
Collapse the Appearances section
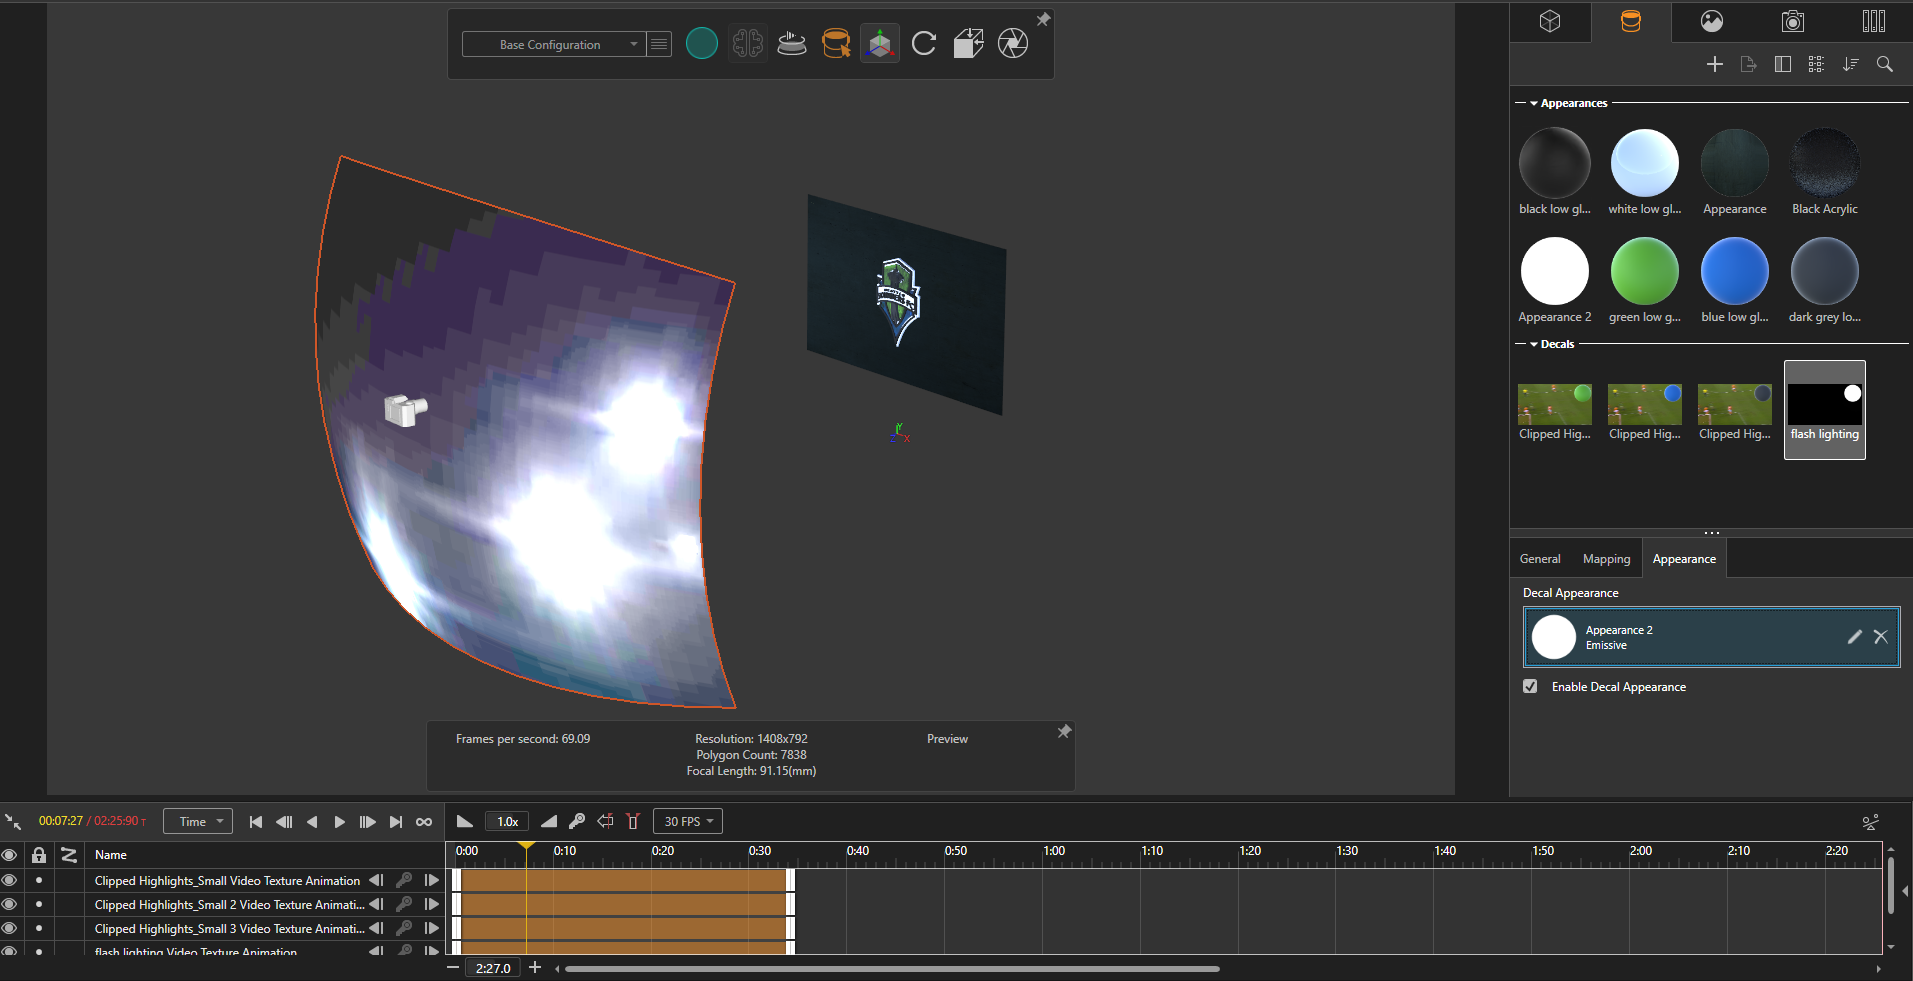pos(1534,103)
